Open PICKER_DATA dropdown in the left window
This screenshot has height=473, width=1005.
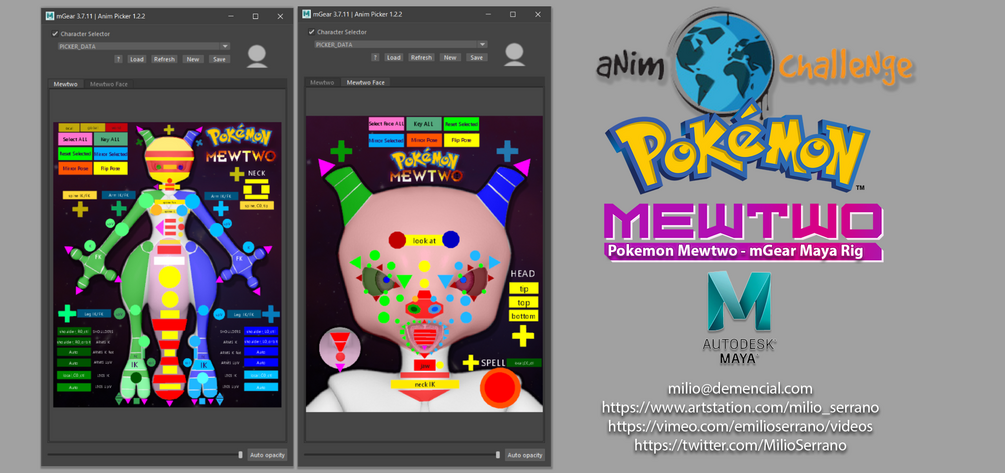coord(144,46)
